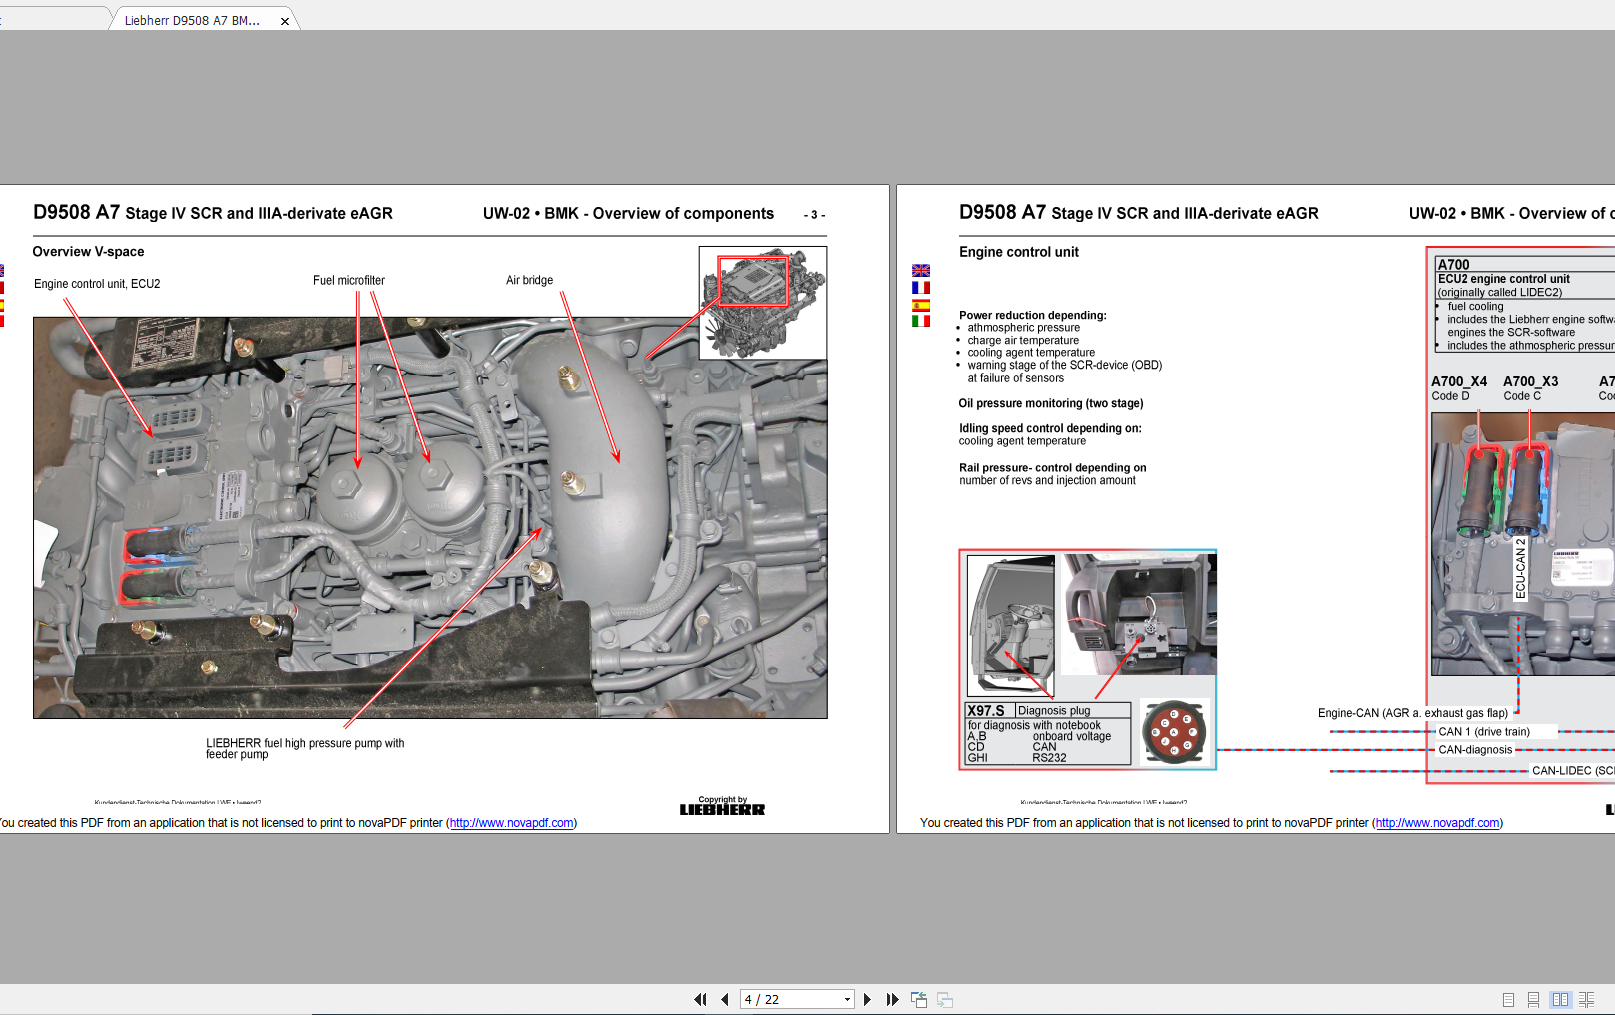Screen dimensions: 1615x1015
Task: Step back to the previous page
Action: [725, 999]
